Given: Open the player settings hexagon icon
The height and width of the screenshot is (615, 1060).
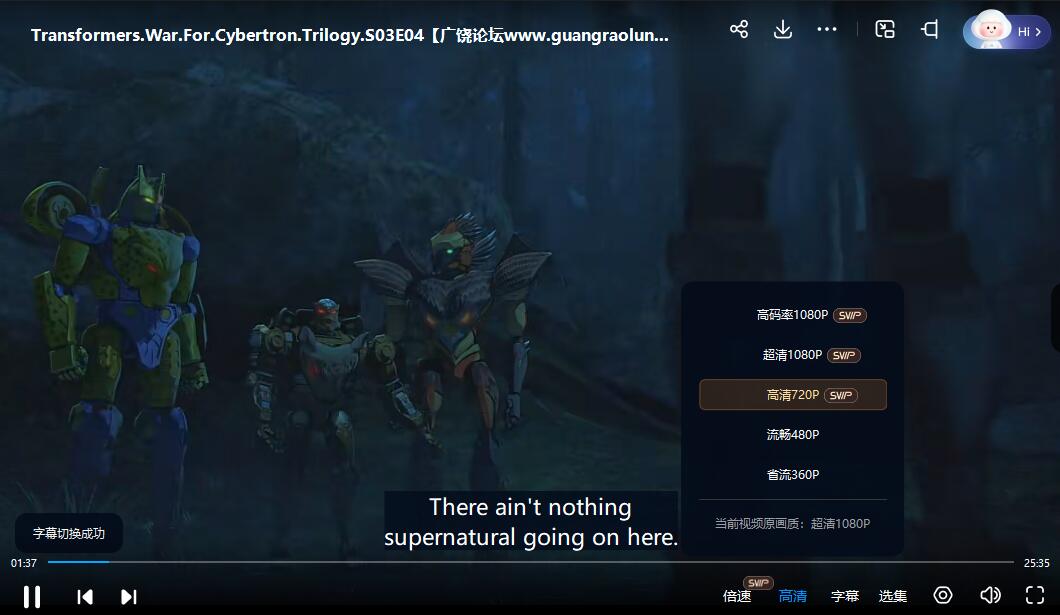Looking at the screenshot, I should [943, 596].
